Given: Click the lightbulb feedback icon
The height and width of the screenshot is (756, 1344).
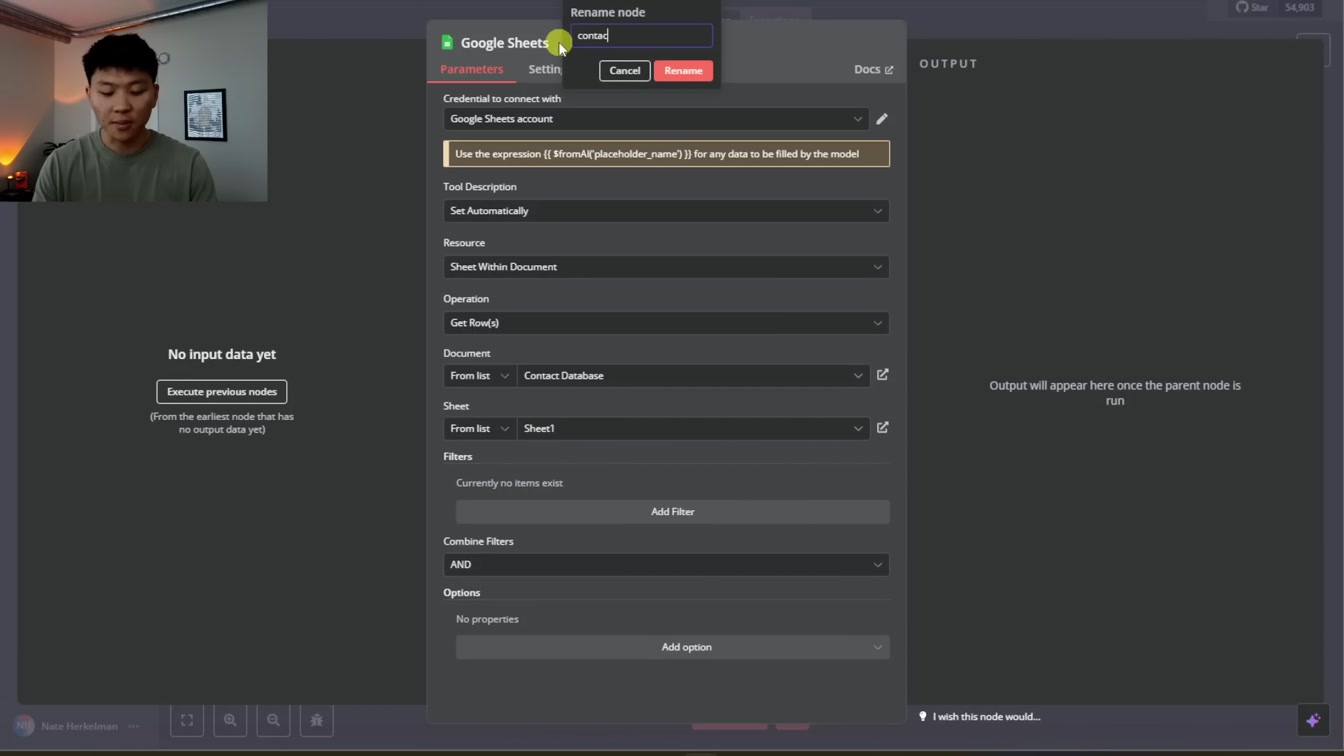Looking at the screenshot, I should pyautogui.click(x=923, y=716).
